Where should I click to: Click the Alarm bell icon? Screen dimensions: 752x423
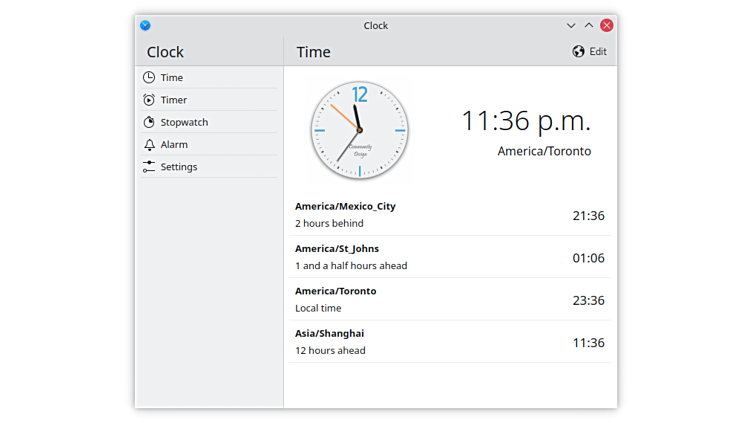(149, 145)
